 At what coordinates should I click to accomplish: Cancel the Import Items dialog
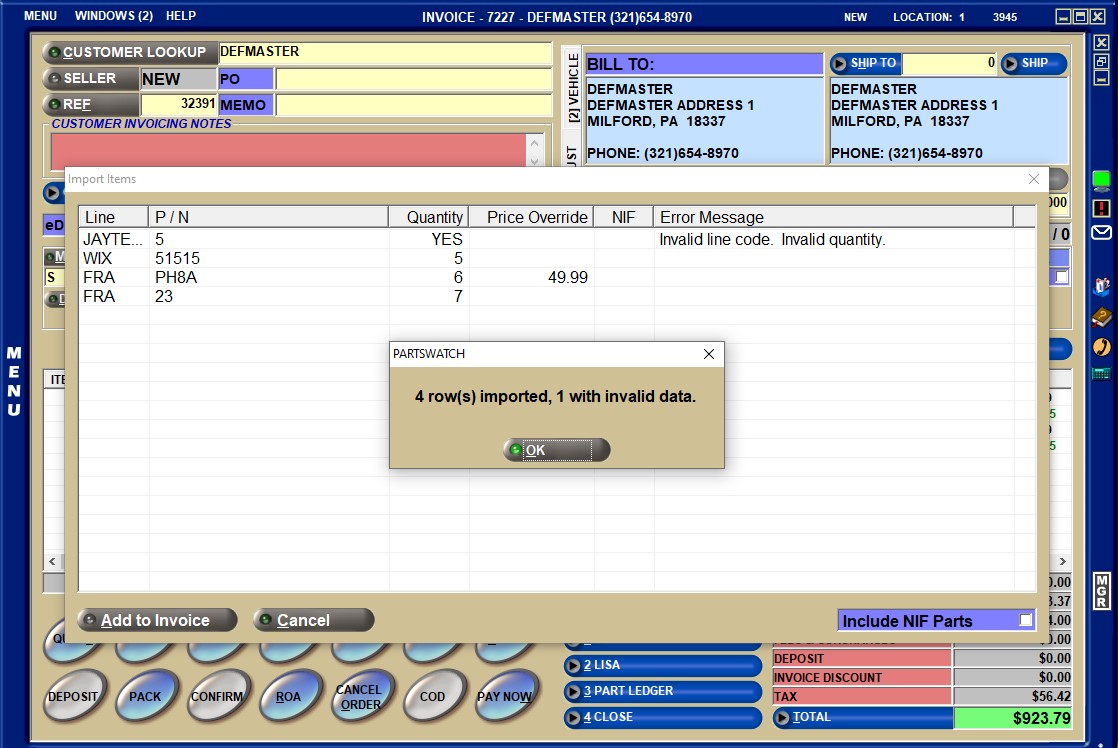[x=313, y=620]
